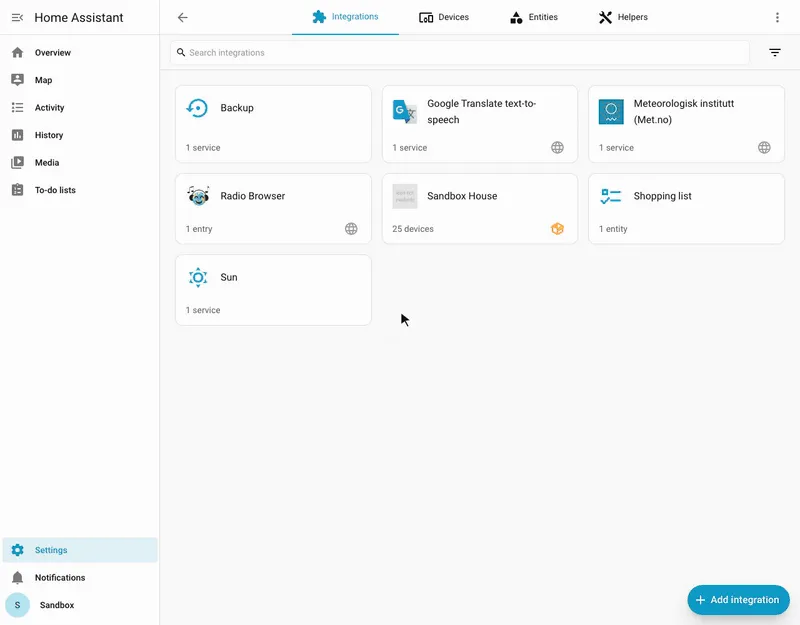Viewport: 800px width, 625px height.
Task: Click the cloud globe icon on Radio Browser
Action: pyautogui.click(x=351, y=229)
